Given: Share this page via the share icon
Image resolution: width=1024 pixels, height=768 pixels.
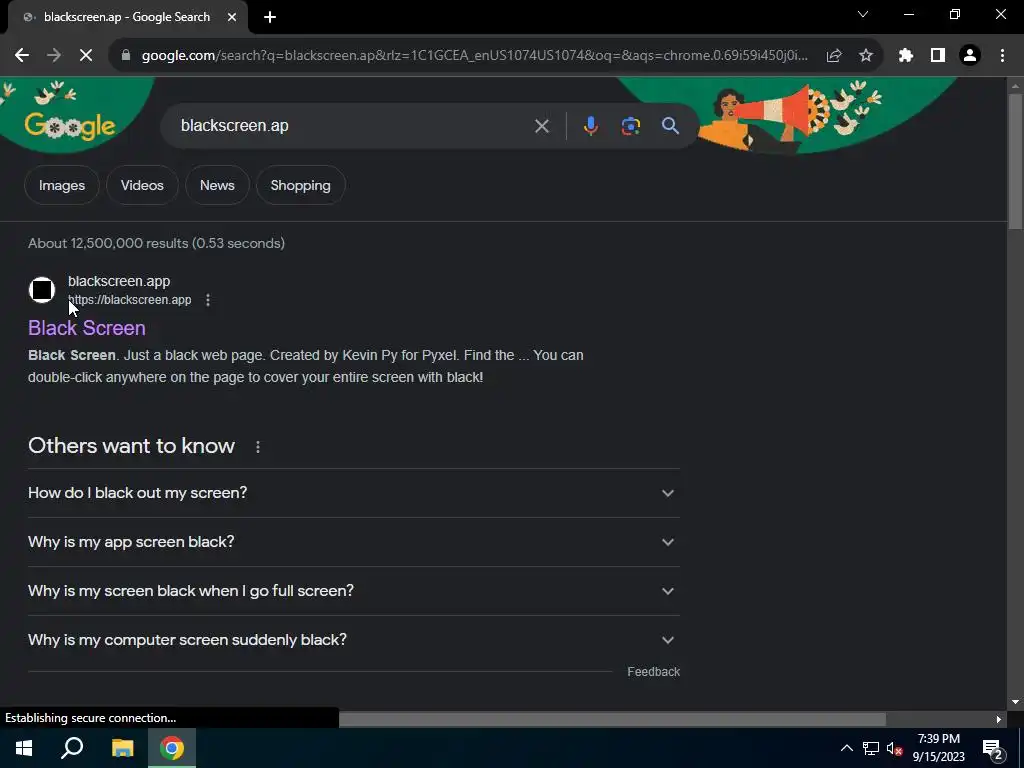Looking at the screenshot, I should (833, 56).
